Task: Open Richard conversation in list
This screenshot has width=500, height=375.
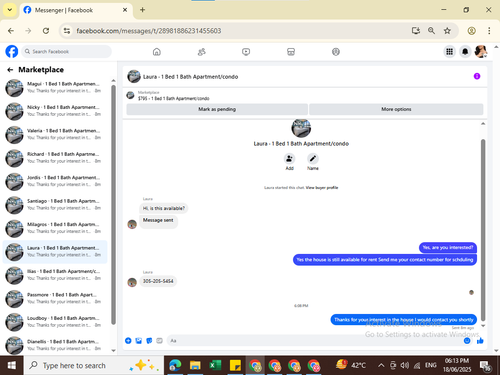Action: [55, 158]
